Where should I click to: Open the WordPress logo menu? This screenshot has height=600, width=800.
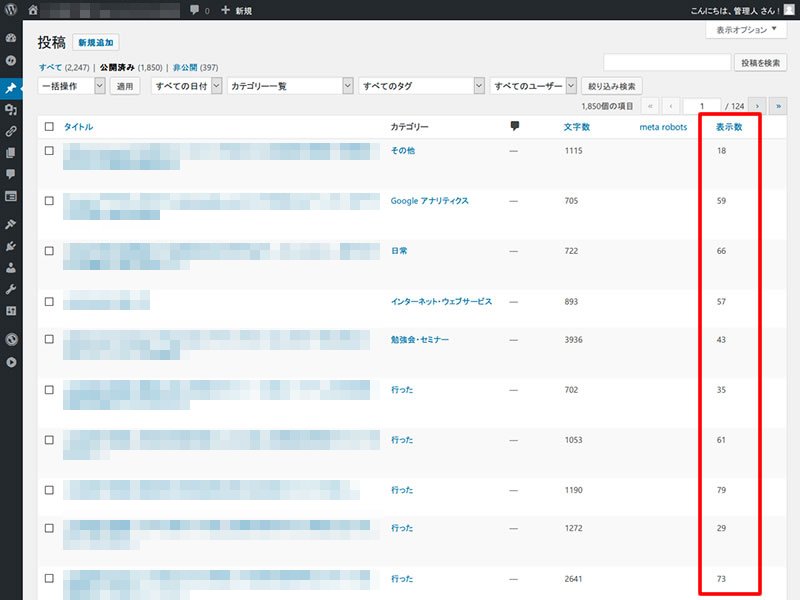[11, 10]
